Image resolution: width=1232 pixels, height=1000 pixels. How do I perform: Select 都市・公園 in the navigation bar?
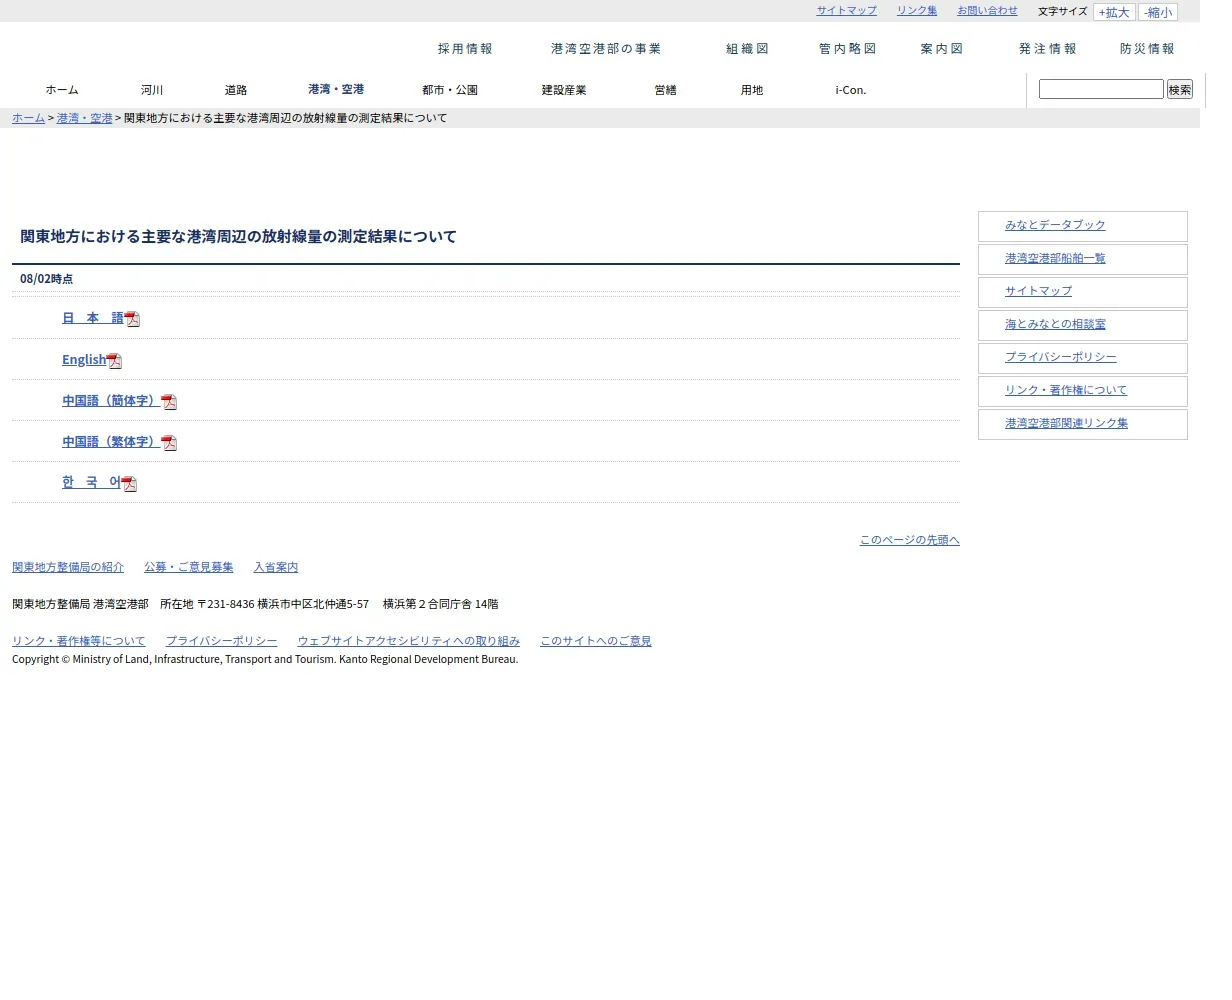pyautogui.click(x=450, y=90)
